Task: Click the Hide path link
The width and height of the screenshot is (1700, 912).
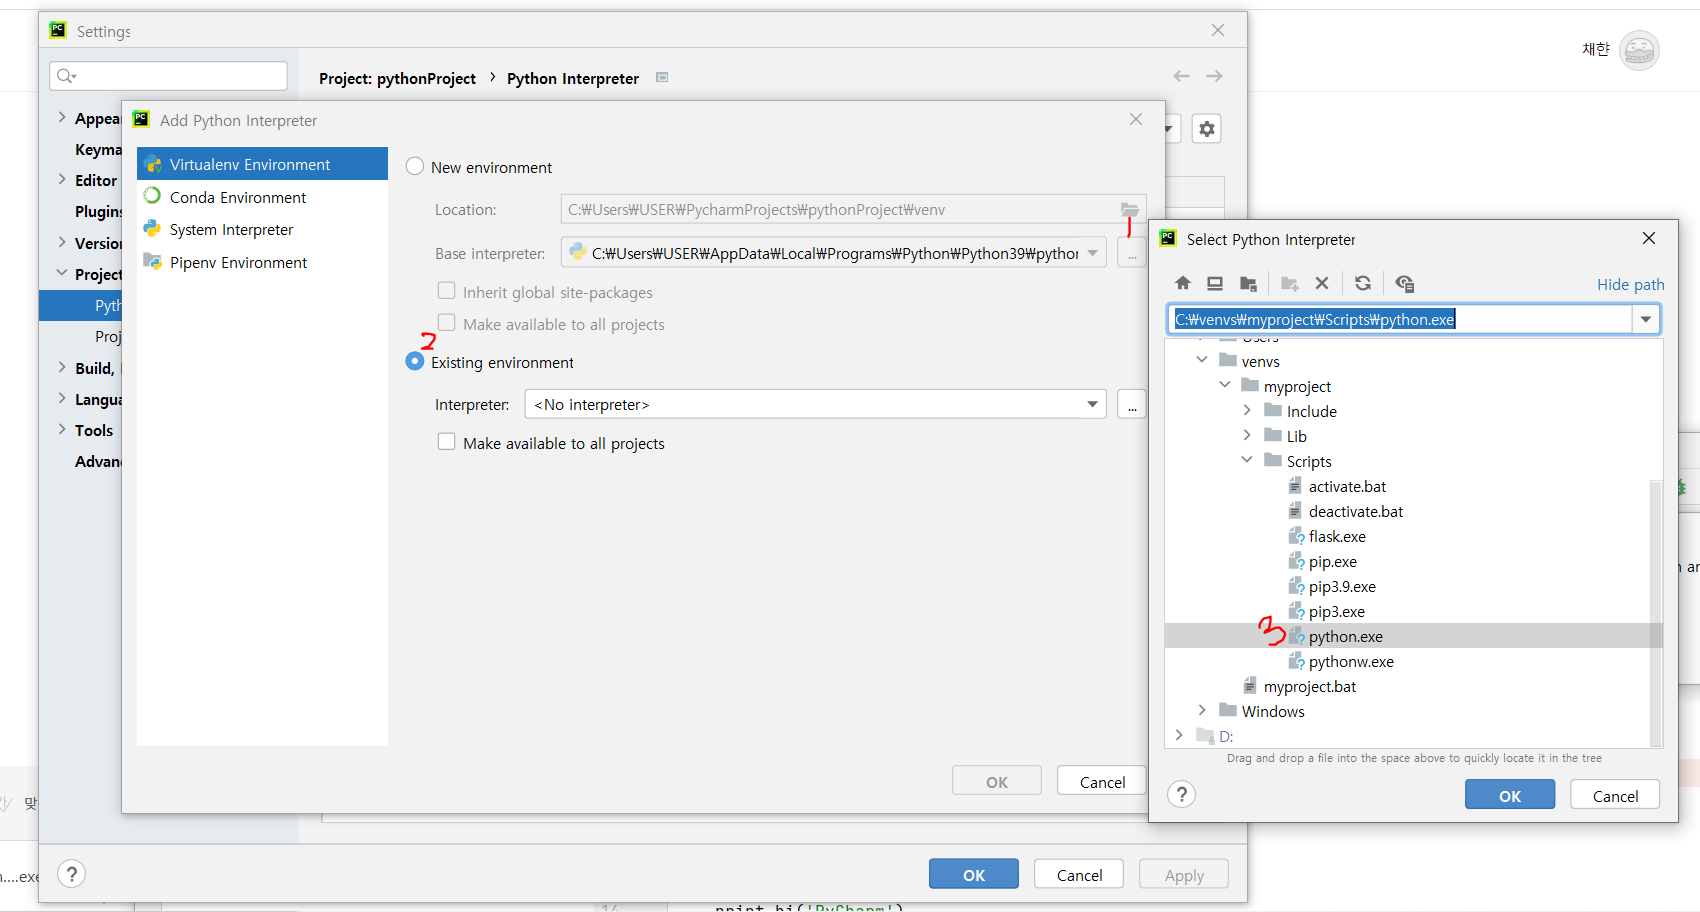Action: click(1630, 284)
